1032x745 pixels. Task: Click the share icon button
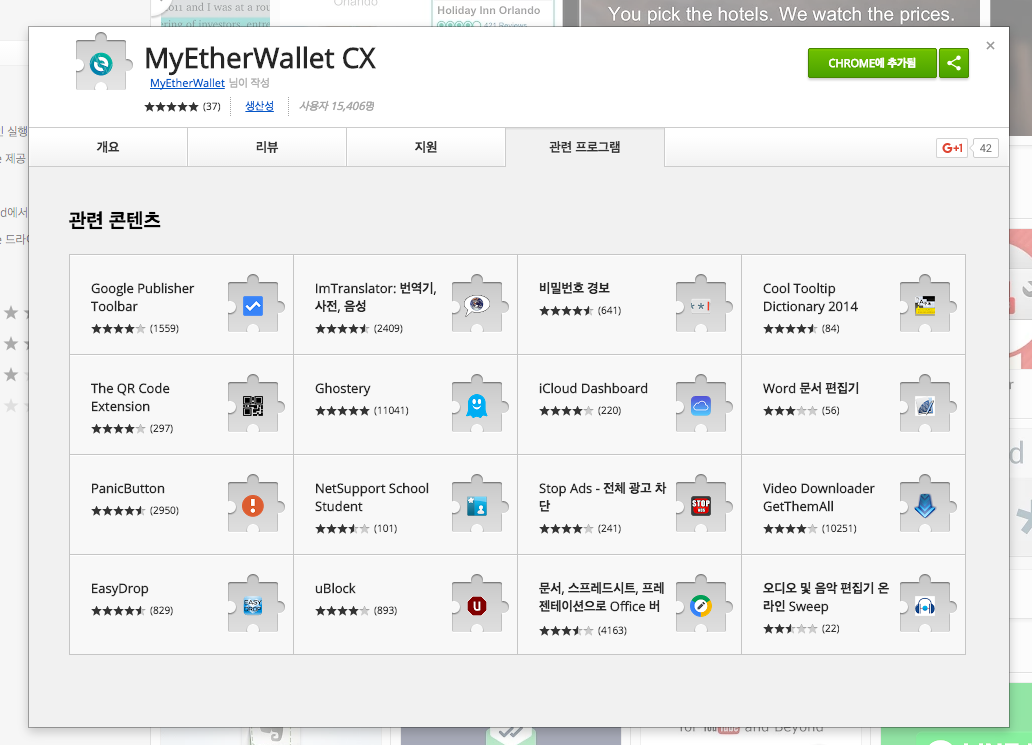point(954,63)
